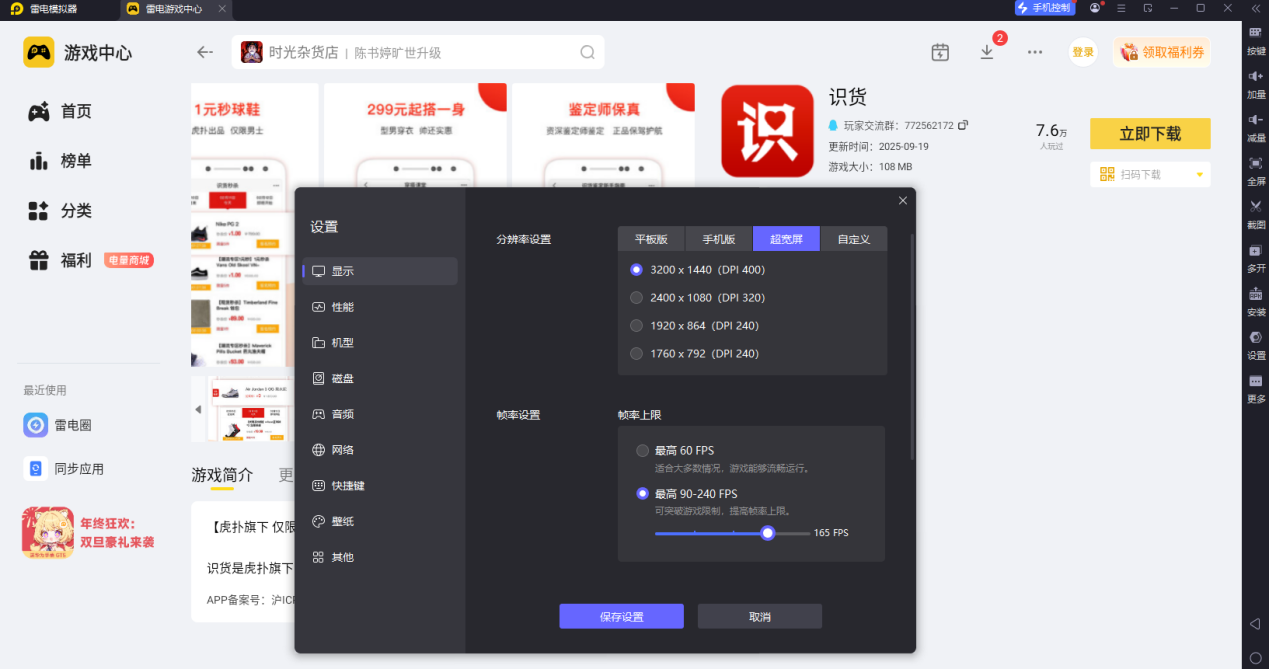Click the FPS slider handle at 165
Screen dimensions: 1269x669
click(767, 533)
